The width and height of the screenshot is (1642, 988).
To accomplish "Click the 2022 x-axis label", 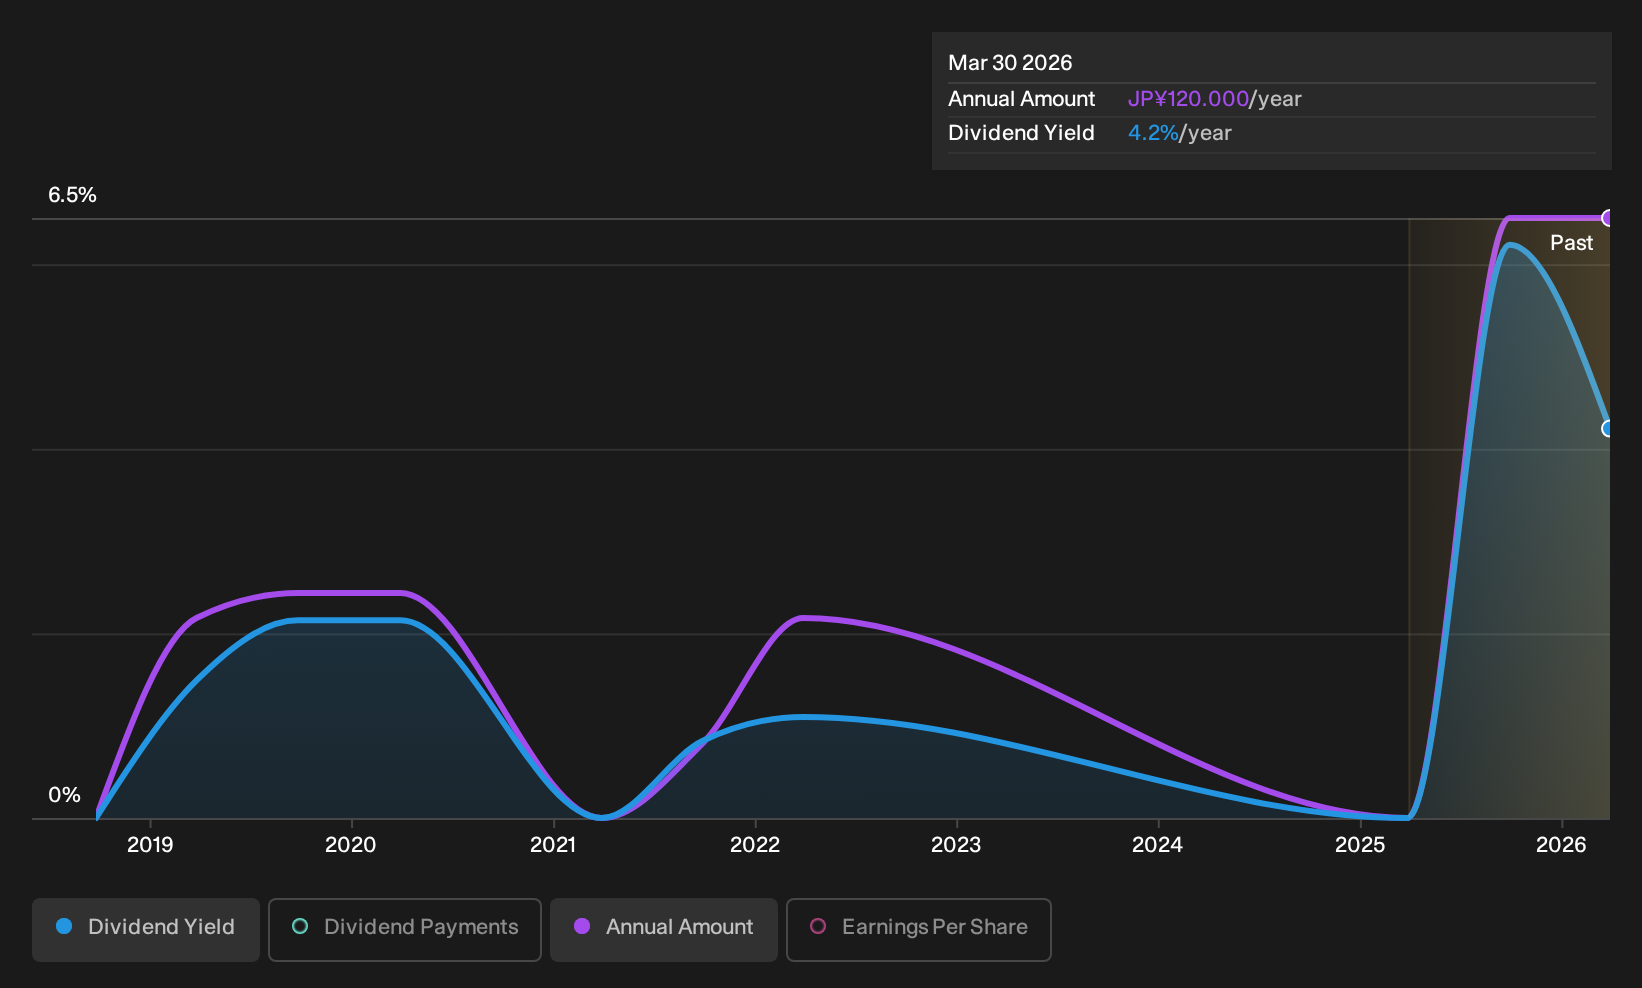I will tap(755, 845).
